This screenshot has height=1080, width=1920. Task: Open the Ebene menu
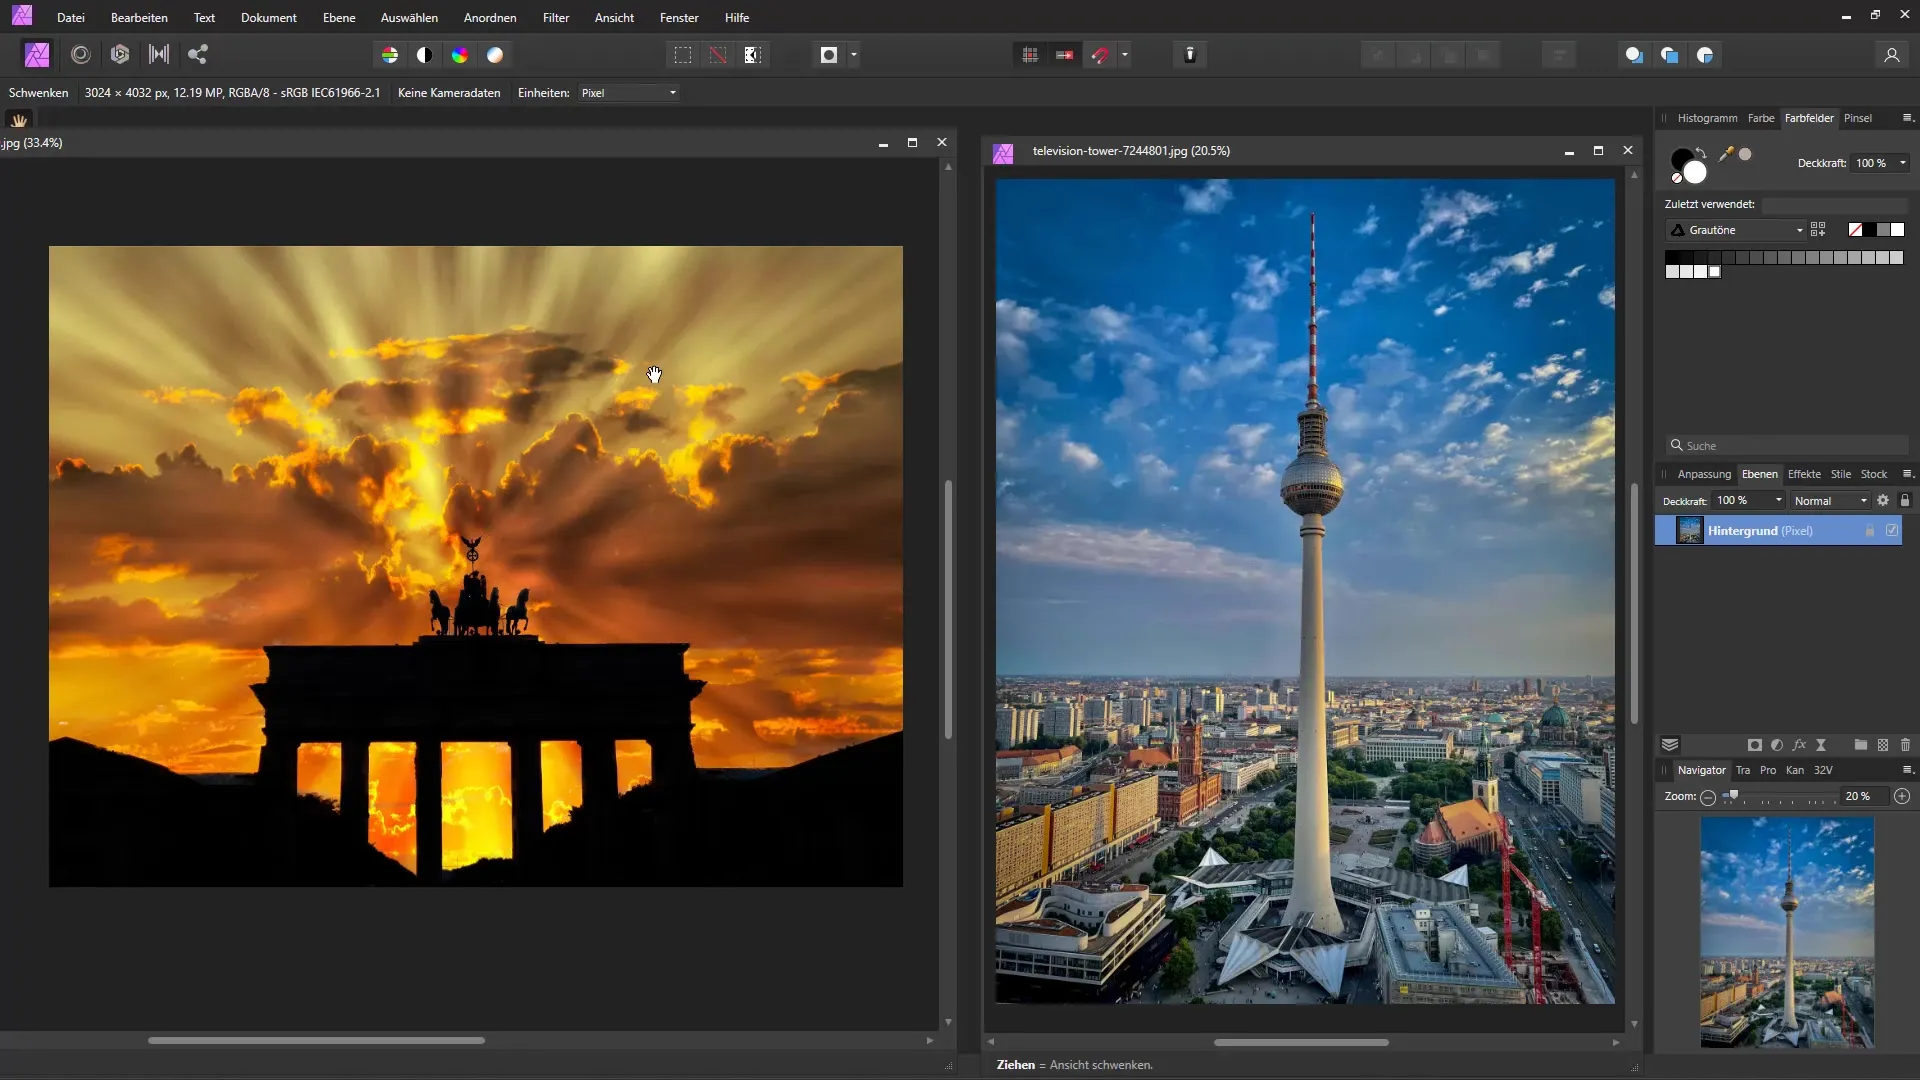pos(339,17)
